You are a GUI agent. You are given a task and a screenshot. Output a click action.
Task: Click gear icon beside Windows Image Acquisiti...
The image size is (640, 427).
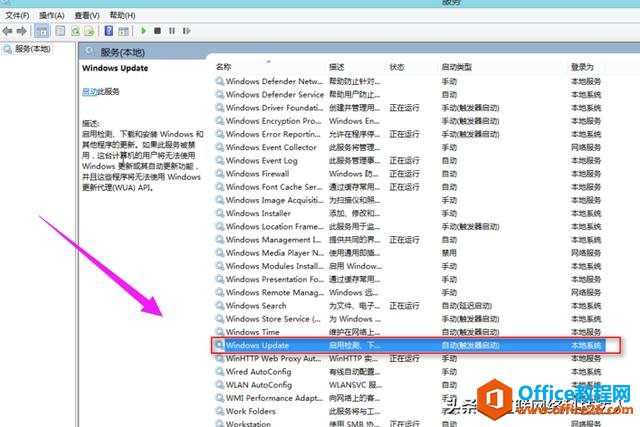point(220,200)
